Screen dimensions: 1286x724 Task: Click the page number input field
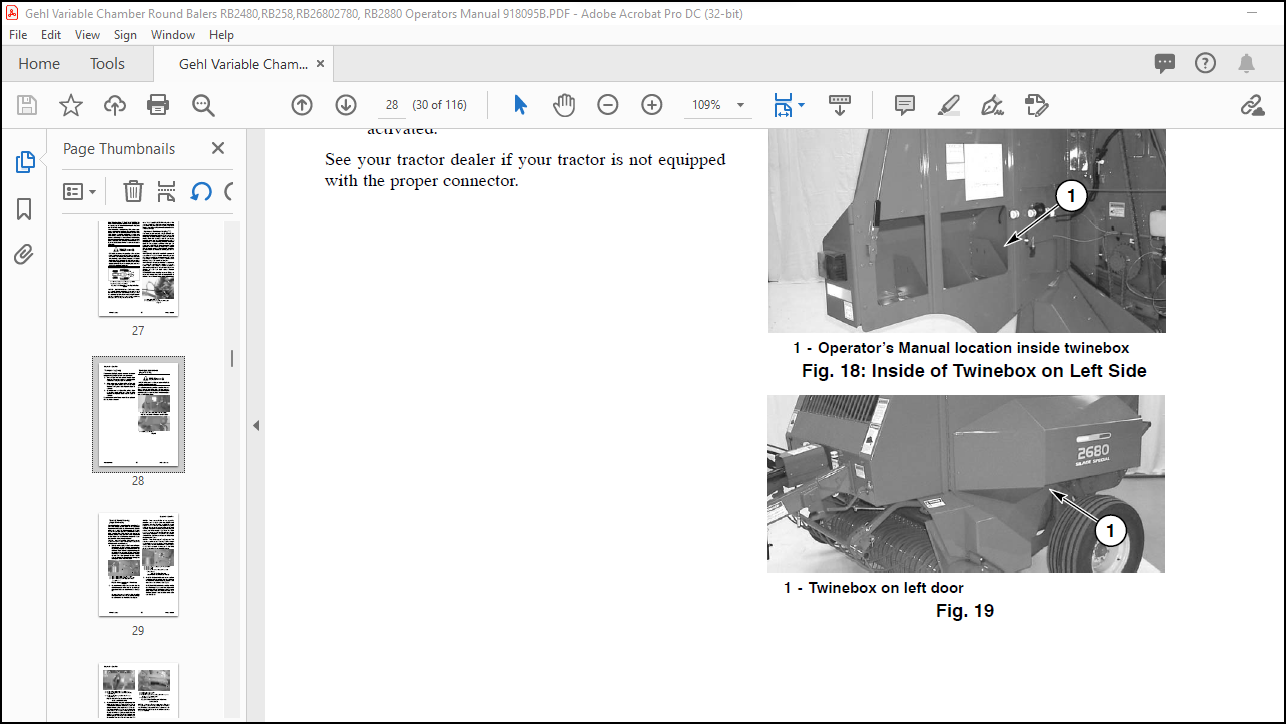tap(391, 105)
